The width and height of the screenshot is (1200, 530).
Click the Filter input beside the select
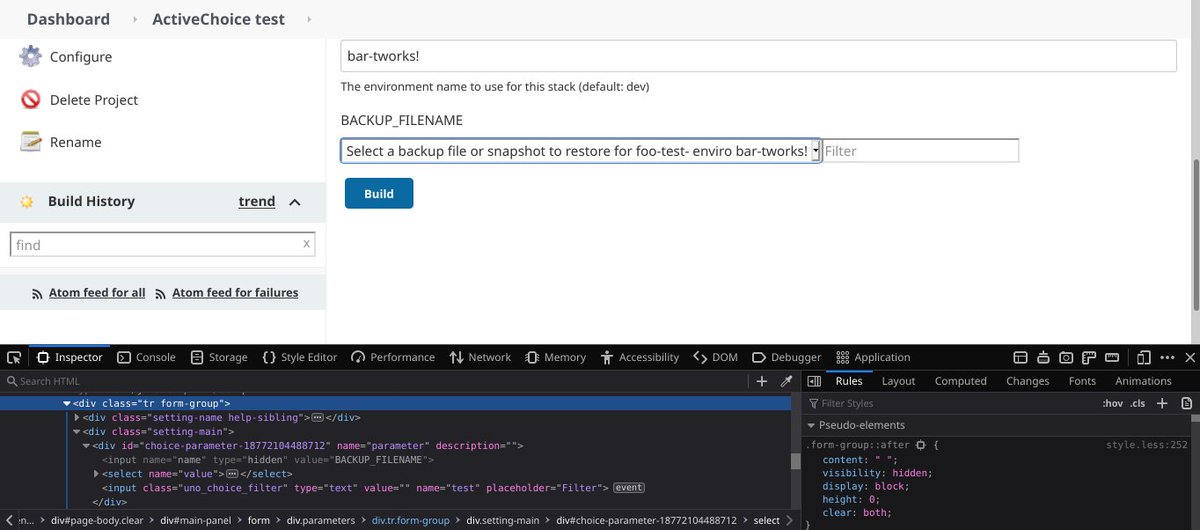pyautogui.click(x=920, y=151)
